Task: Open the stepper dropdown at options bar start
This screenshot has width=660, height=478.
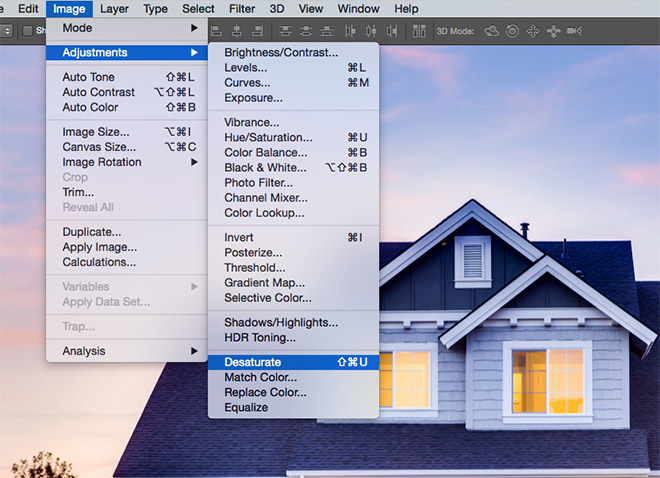Action: pyautogui.click(x=8, y=31)
